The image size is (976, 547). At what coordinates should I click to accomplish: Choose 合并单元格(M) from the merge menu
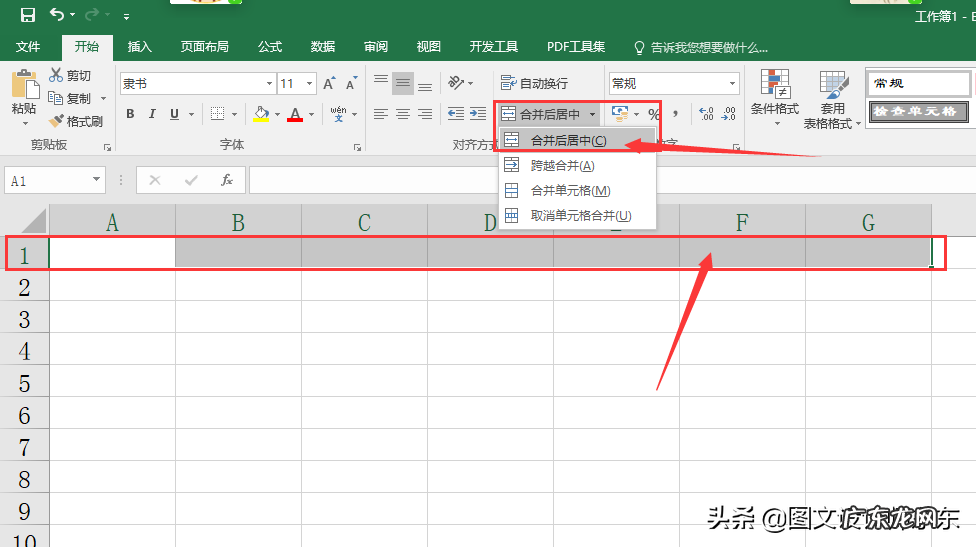pos(578,190)
